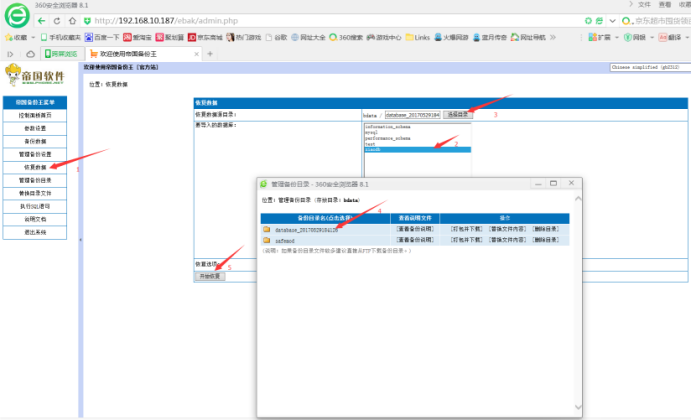Viewport: 692px width, 420px height.
Task: Open the 查看 menu
Action: pos(665,4)
